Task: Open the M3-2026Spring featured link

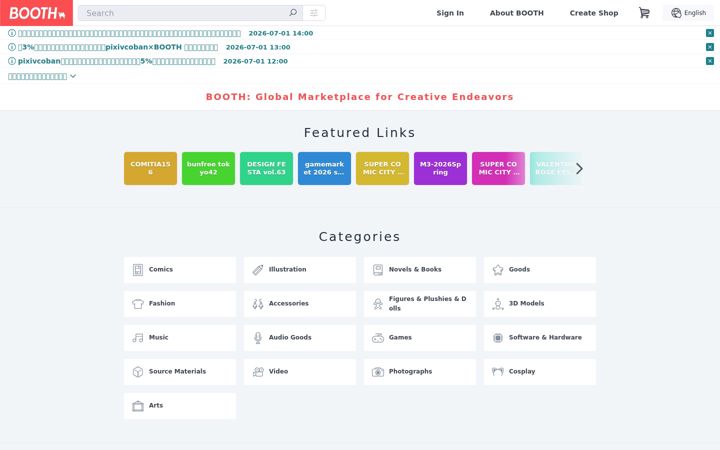Action: click(440, 169)
